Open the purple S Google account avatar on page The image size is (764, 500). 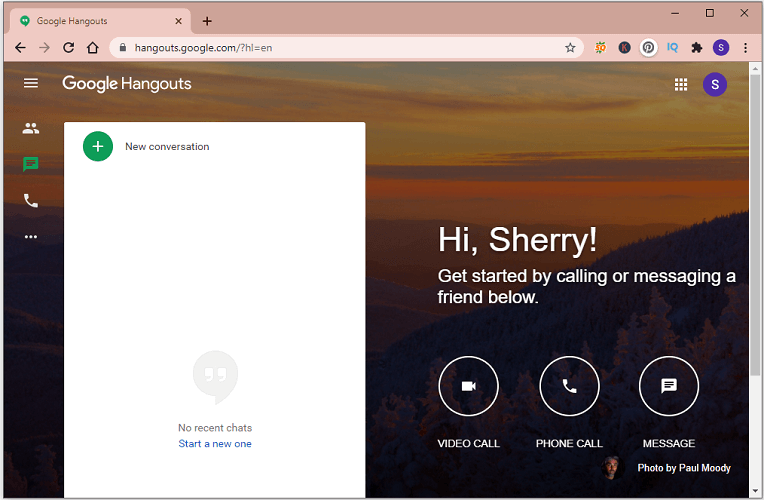coord(715,84)
